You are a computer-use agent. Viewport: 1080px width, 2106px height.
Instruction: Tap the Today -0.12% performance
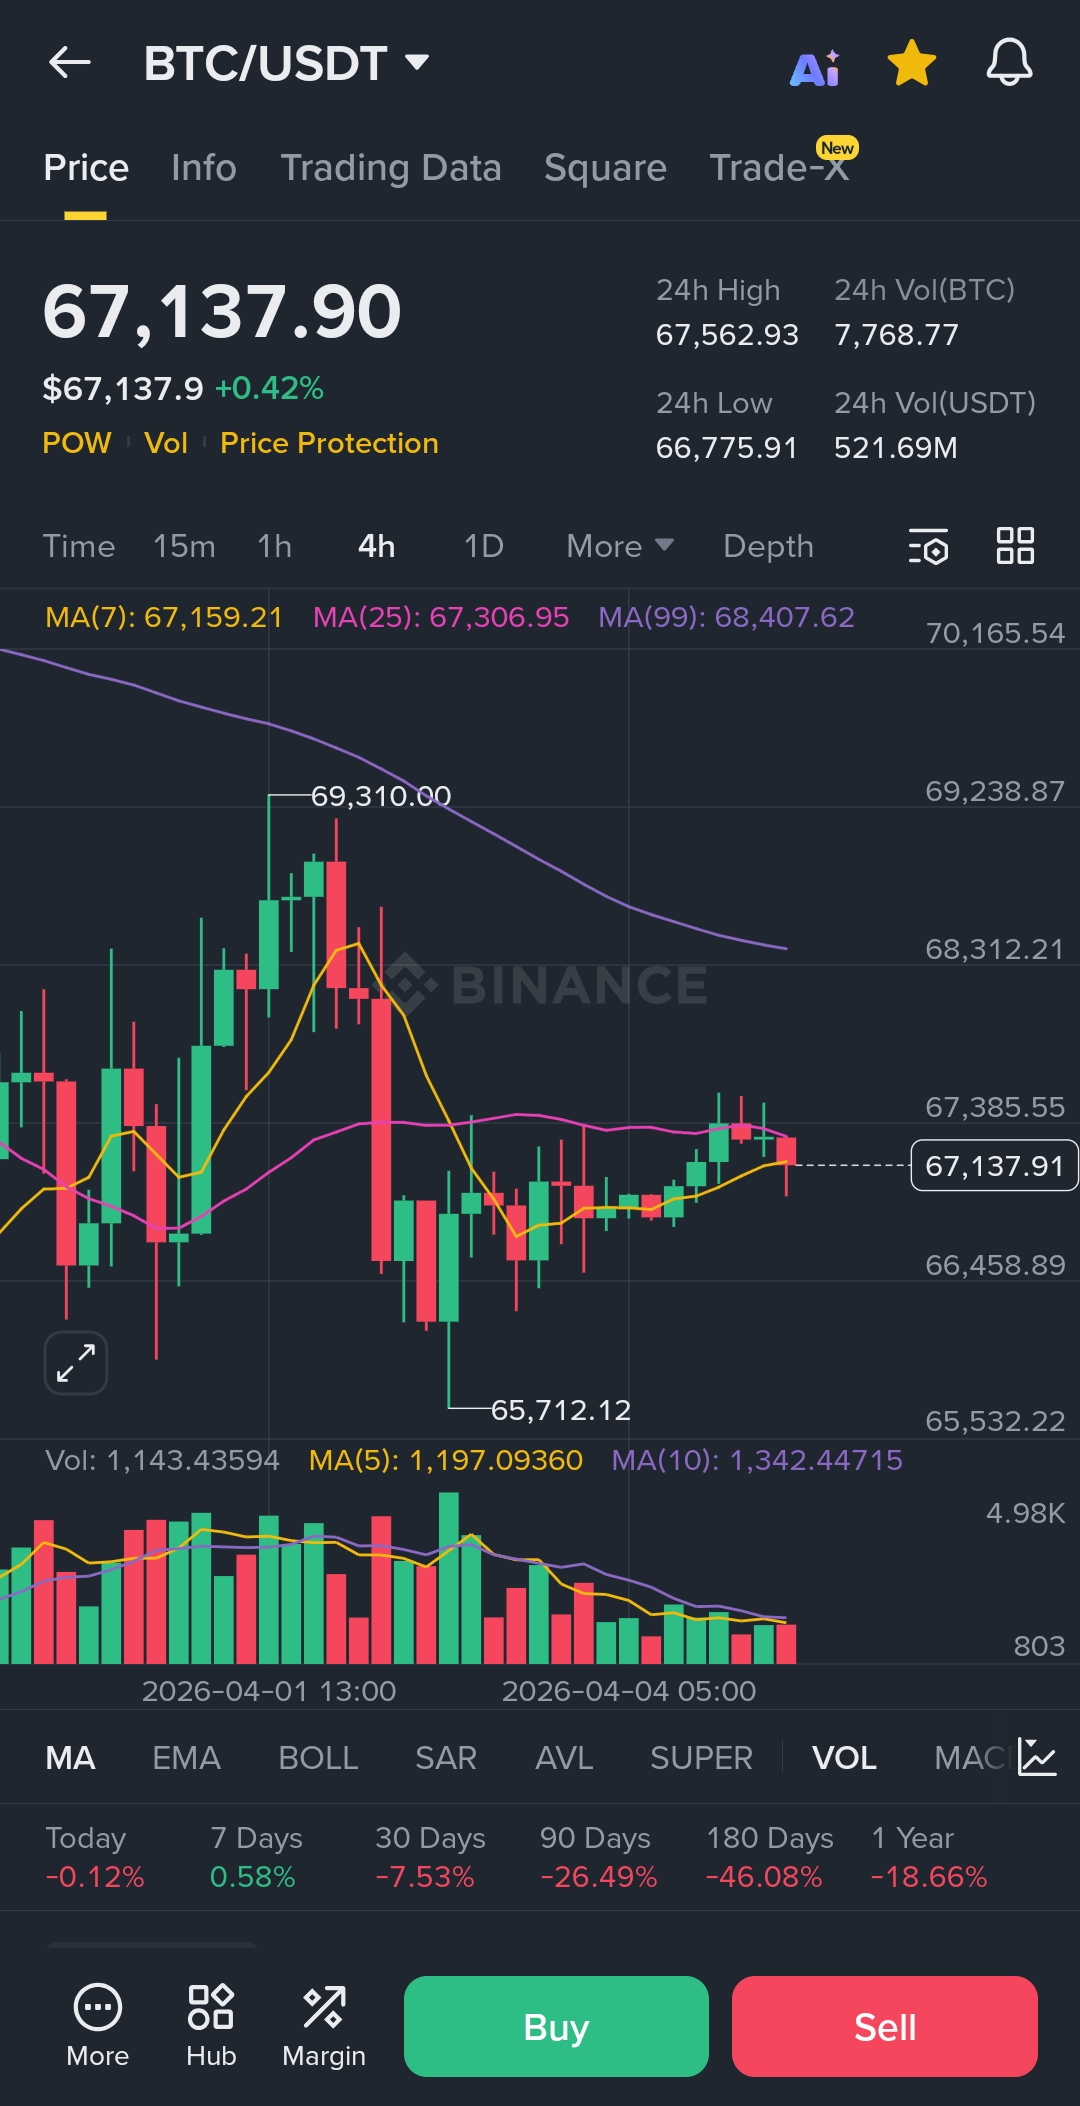click(95, 1857)
